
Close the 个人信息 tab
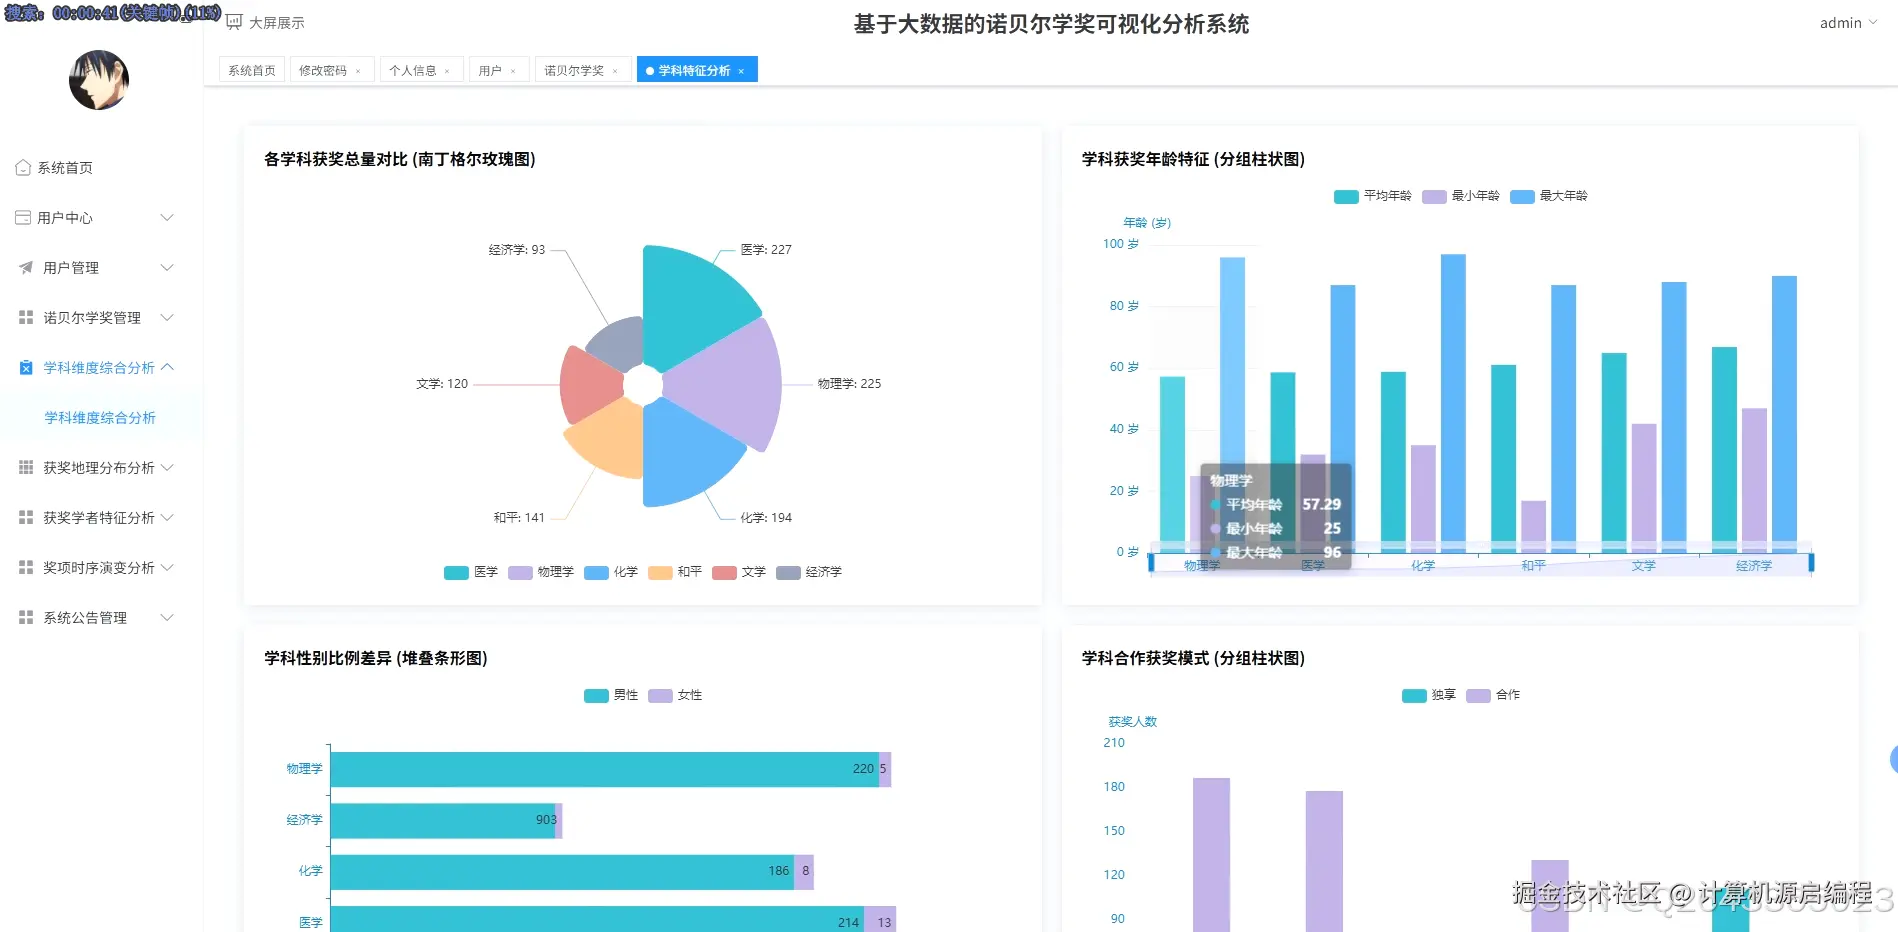447,71
